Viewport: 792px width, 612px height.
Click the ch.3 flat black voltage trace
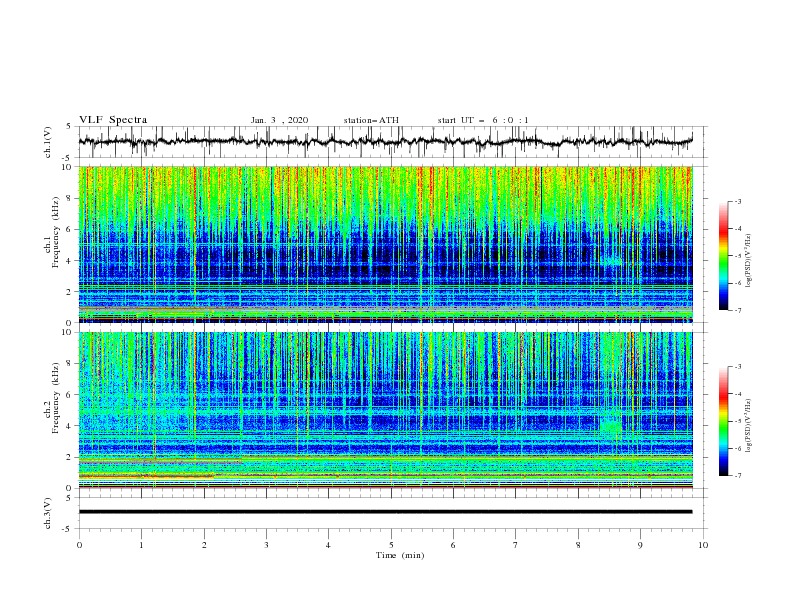(385, 512)
